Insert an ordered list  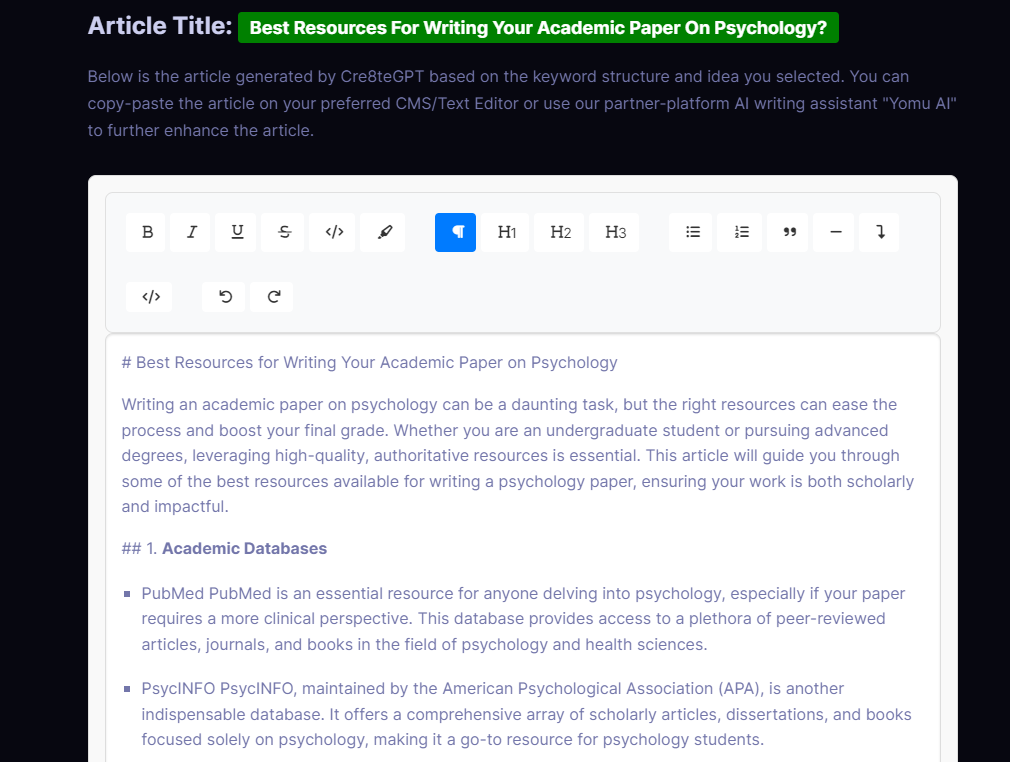tap(739, 231)
